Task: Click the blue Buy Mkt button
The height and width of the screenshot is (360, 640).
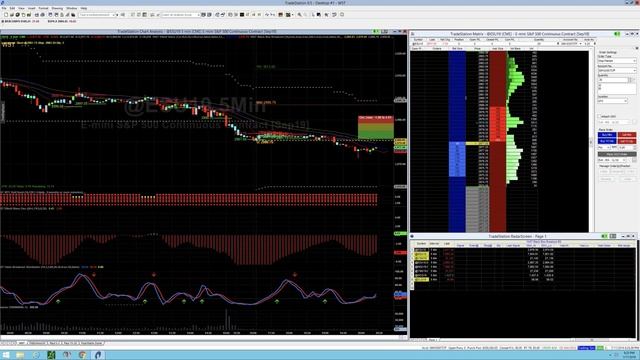Action: click(607, 135)
